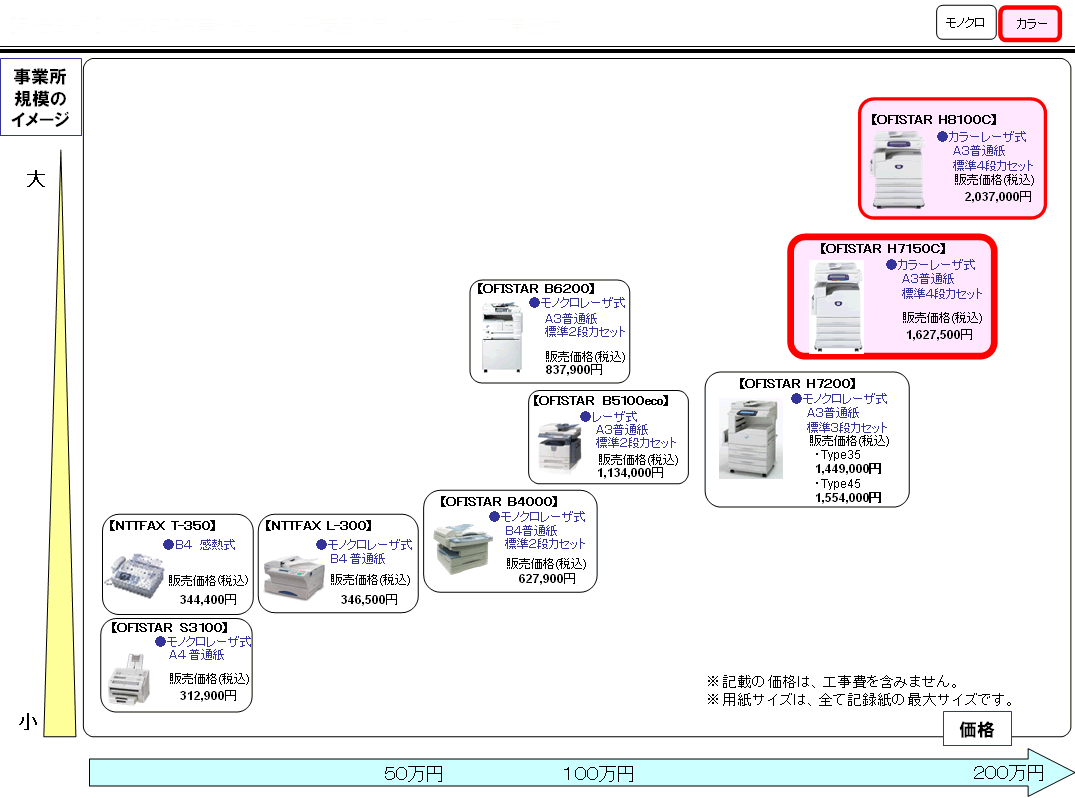Click the 50万円 axis label

pos(413,774)
